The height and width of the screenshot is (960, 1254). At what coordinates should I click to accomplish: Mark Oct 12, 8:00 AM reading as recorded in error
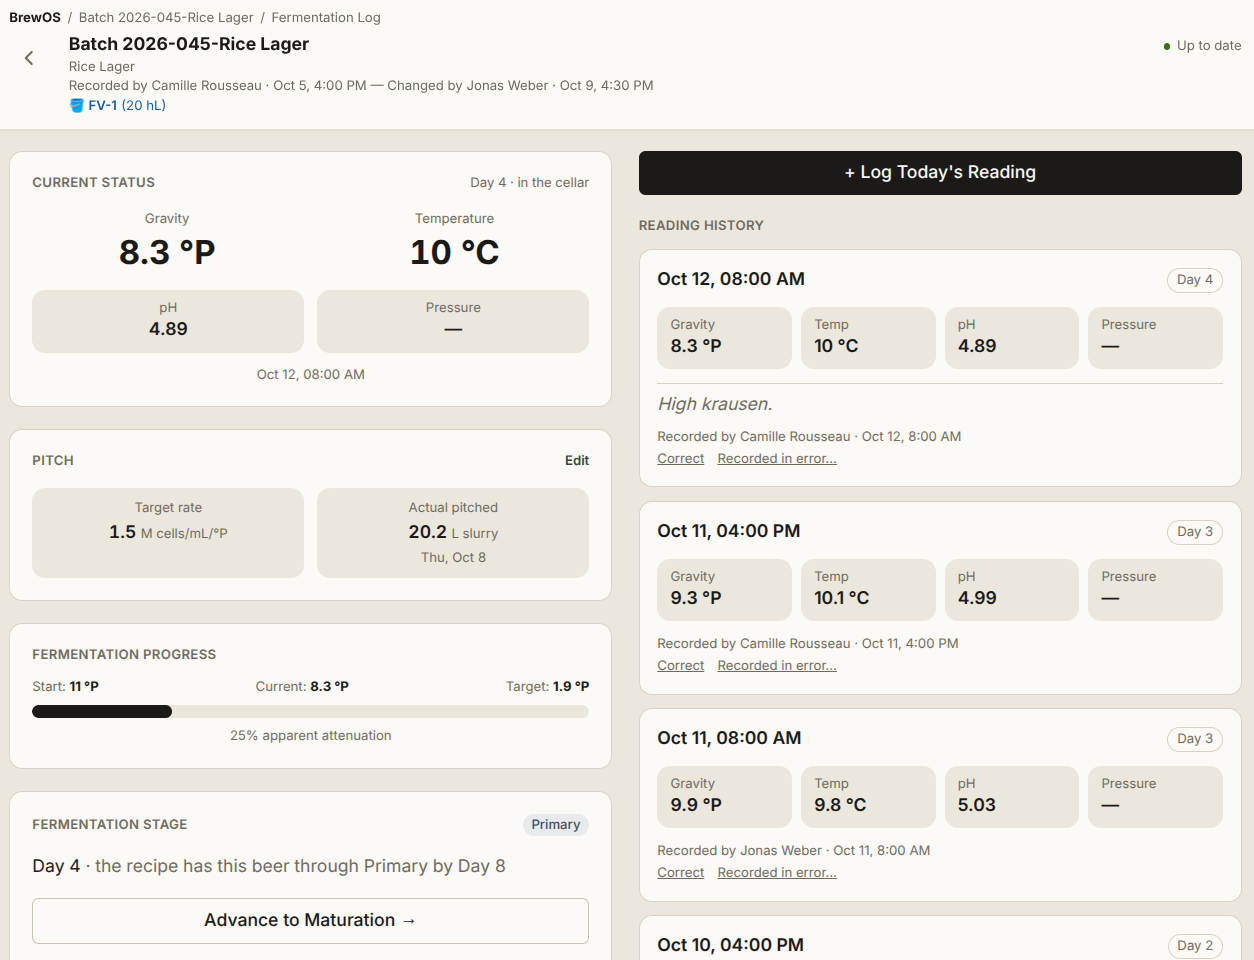click(777, 458)
